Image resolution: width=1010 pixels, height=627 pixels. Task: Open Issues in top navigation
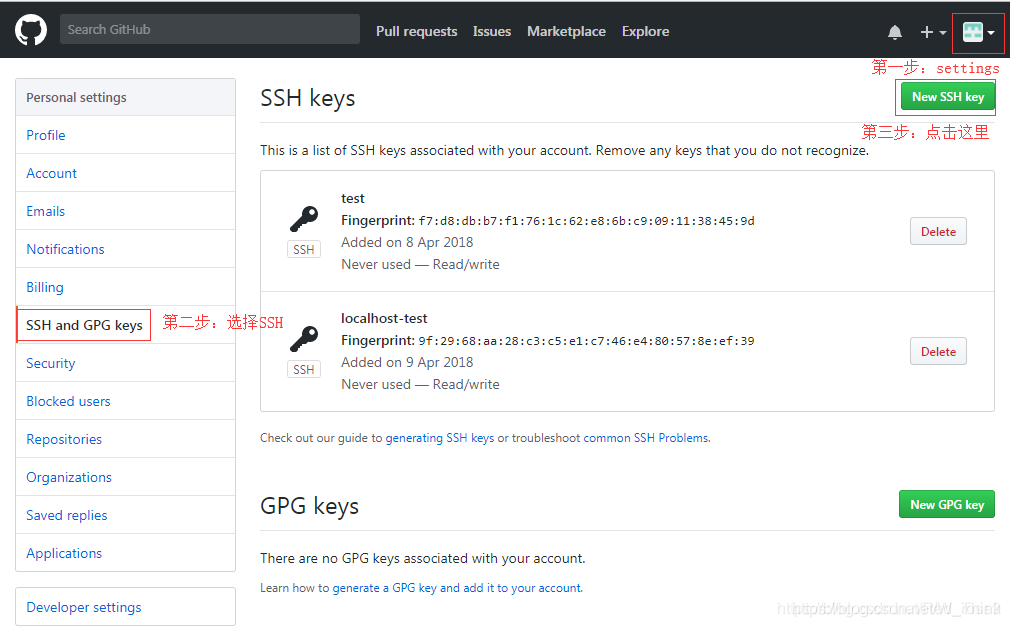(x=491, y=31)
